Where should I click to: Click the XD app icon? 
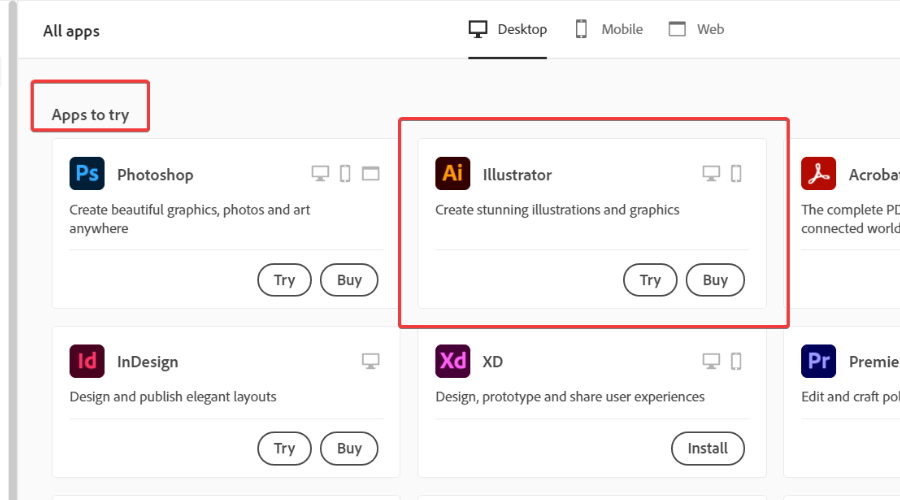pos(452,361)
